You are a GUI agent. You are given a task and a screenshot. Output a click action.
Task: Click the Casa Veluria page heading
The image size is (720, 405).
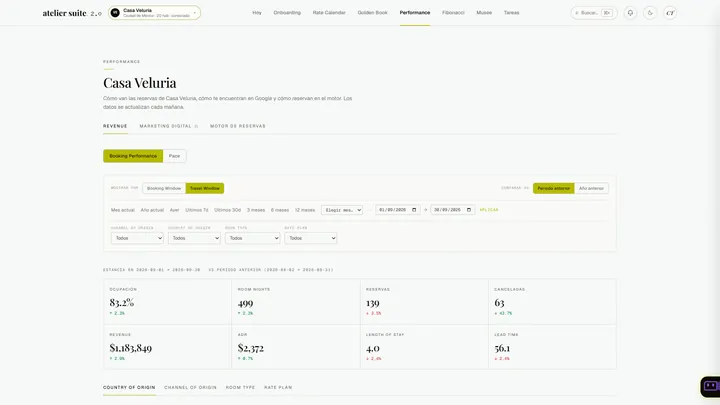pyautogui.click(x=140, y=83)
